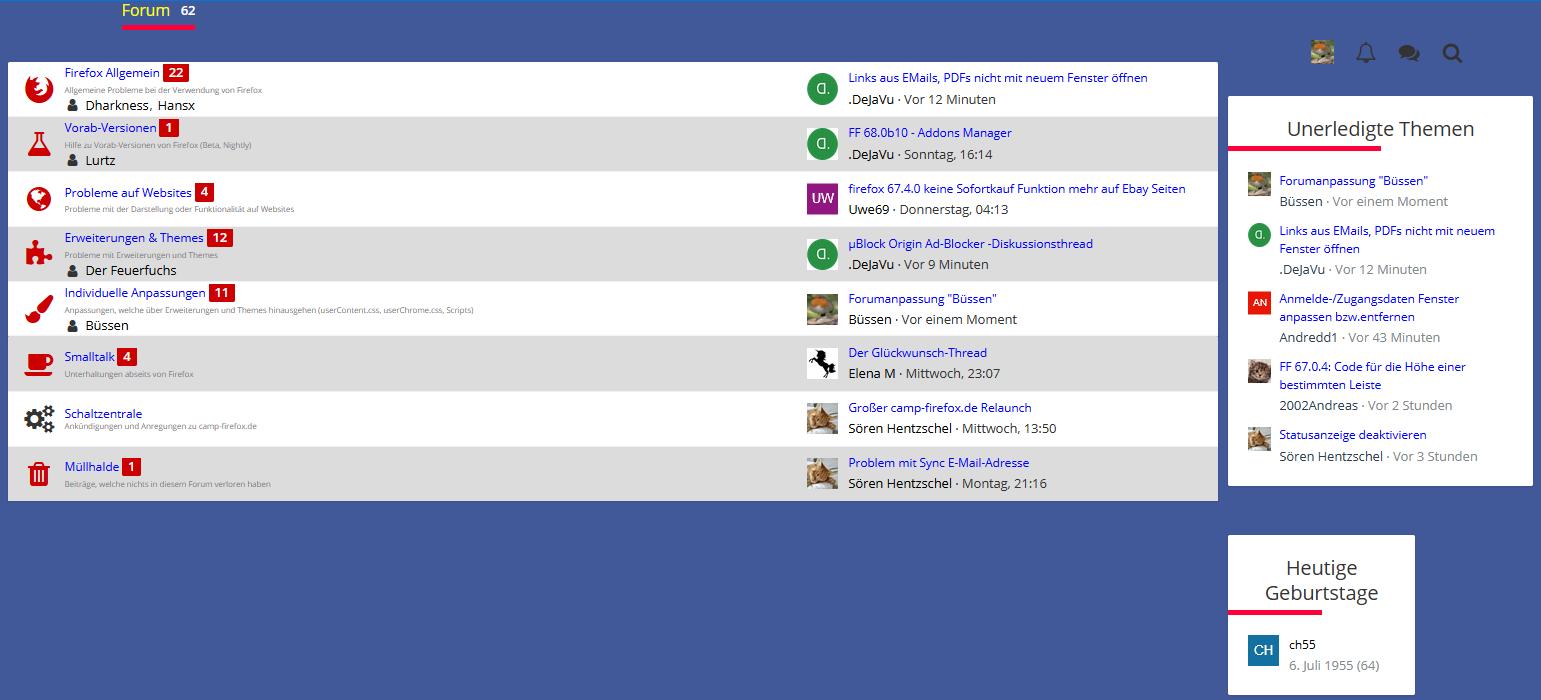Open moderator Lurtz profile

100,160
